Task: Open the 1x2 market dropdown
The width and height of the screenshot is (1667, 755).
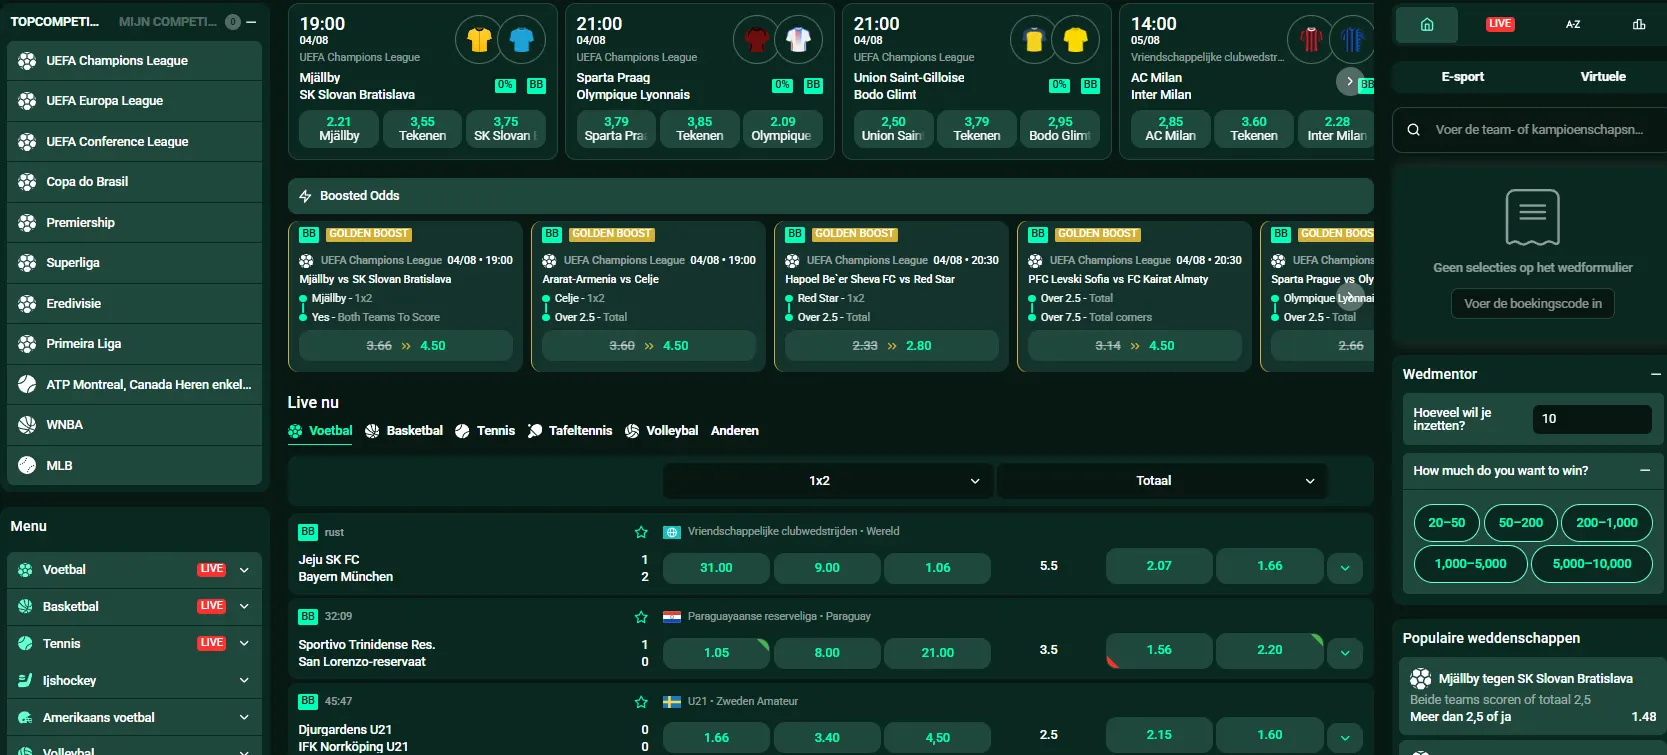Action: click(828, 481)
